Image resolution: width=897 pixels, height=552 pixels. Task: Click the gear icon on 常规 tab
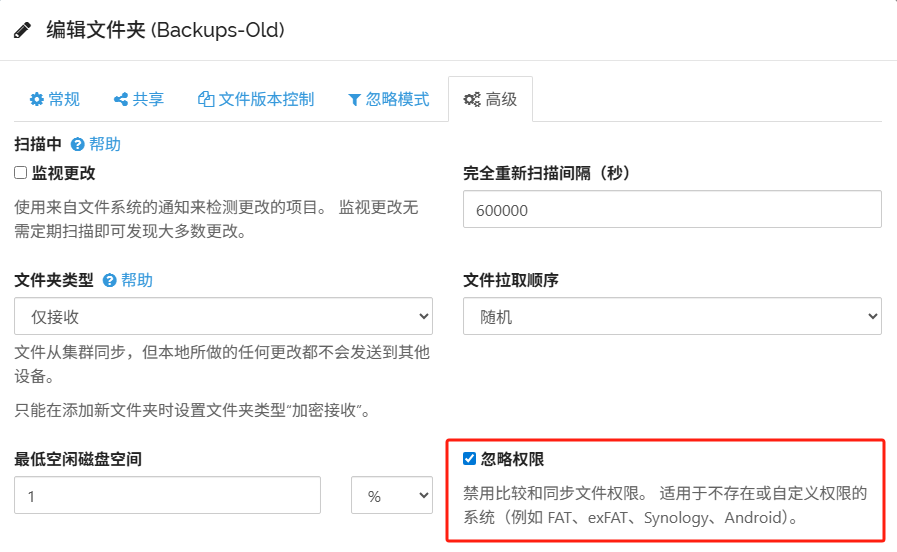(x=37, y=99)
